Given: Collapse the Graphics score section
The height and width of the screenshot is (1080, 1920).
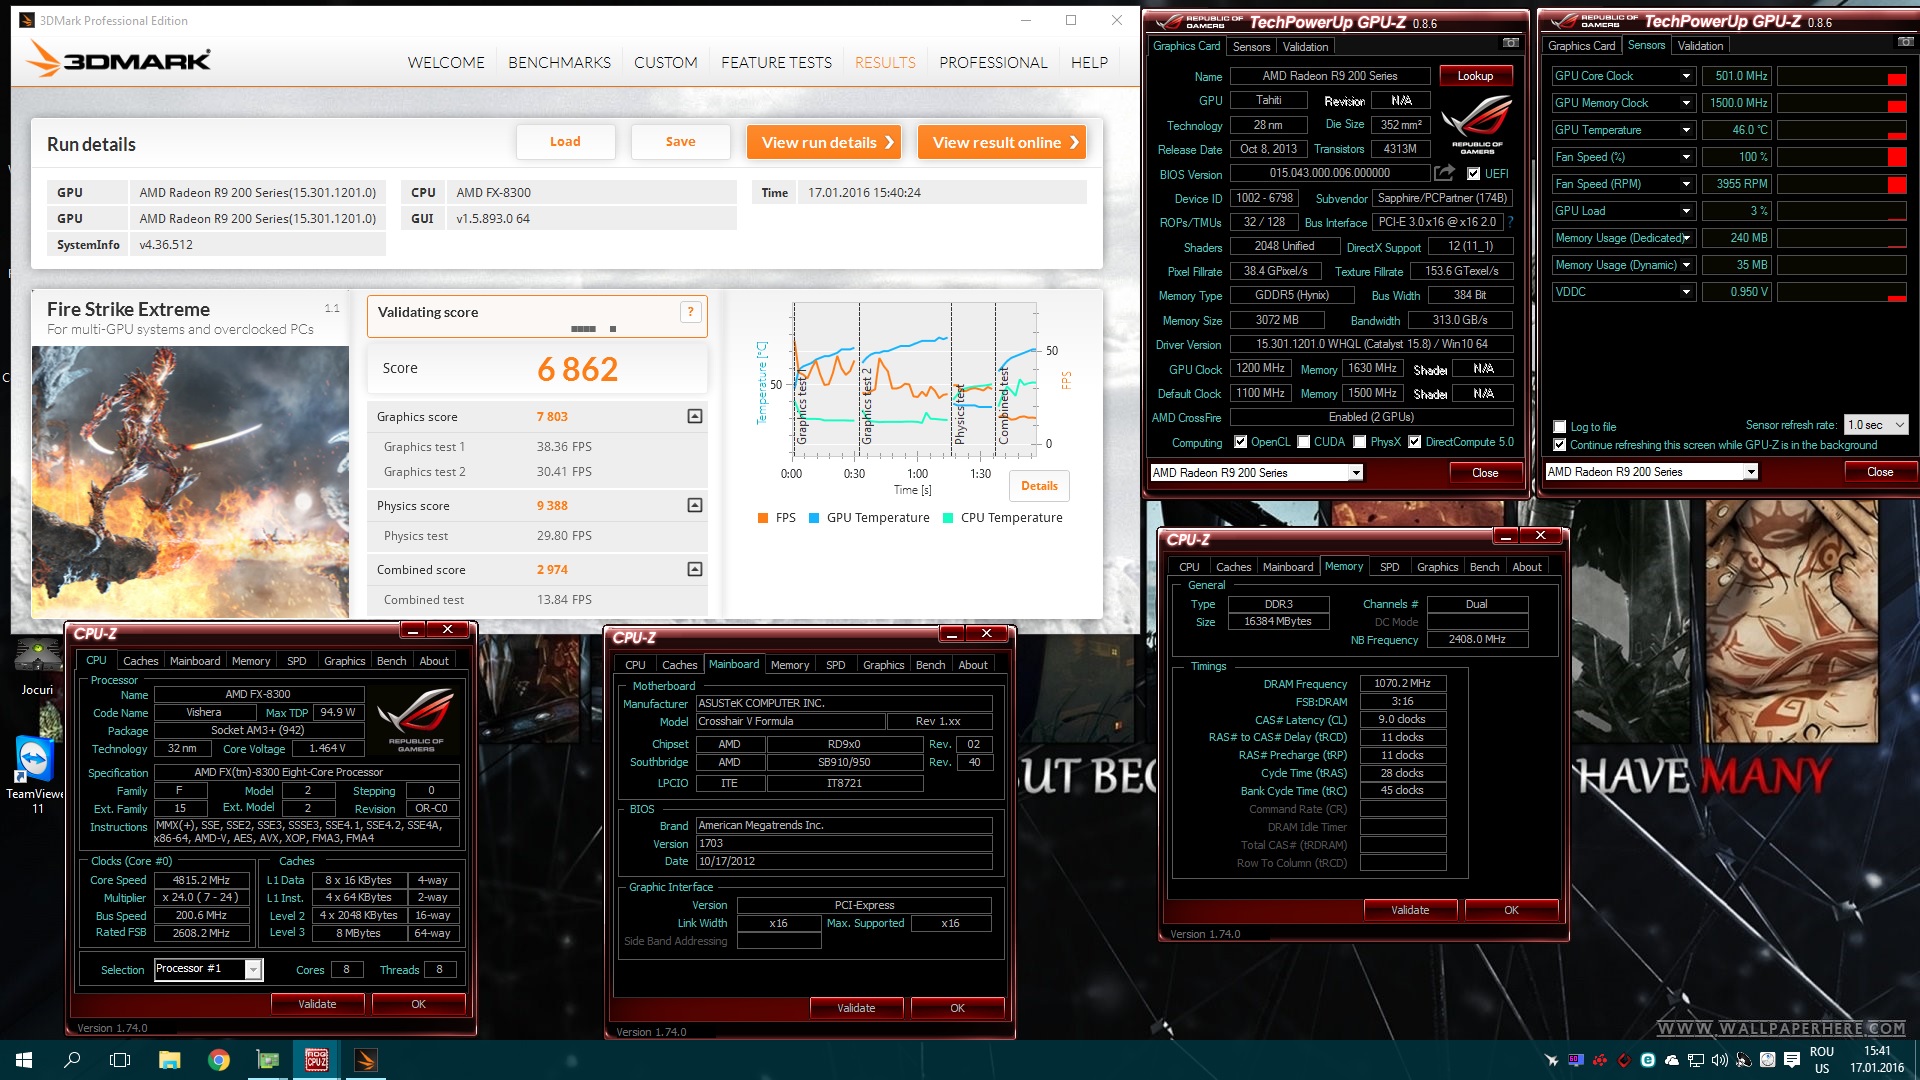Looking at the screenshot, I should [695, 416].
